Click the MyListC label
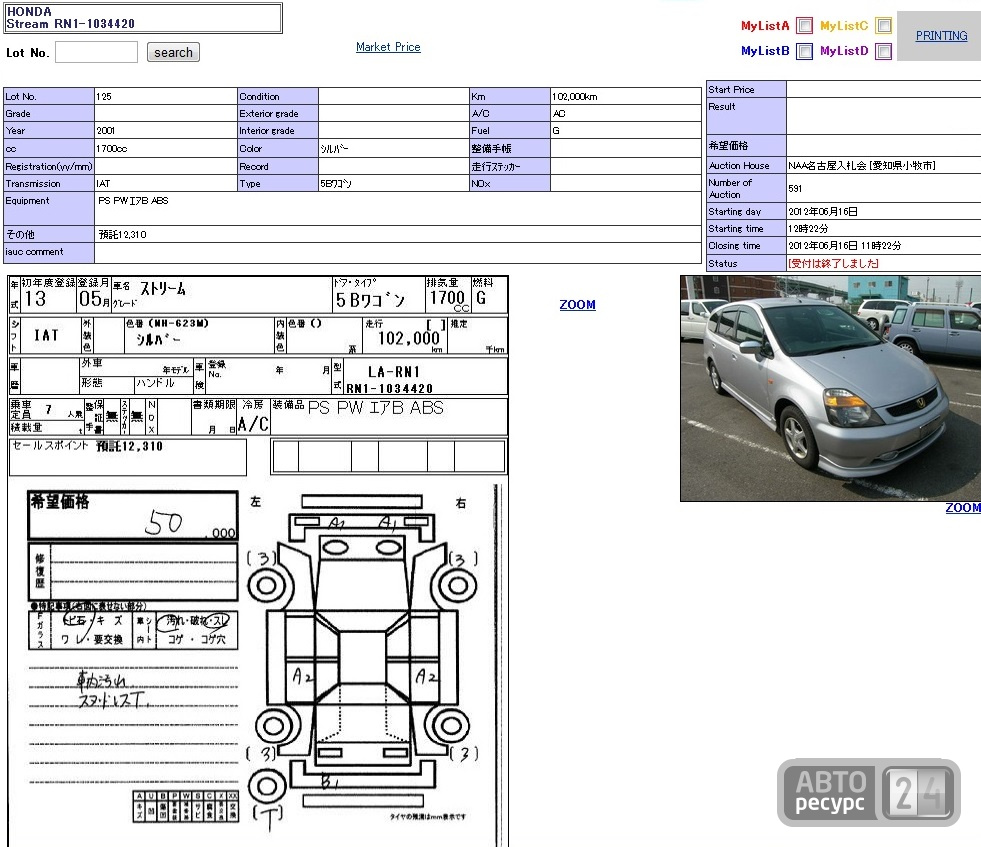Image resolution: width=981 pixels, height=847 pixels. click(x=844, y=26)
